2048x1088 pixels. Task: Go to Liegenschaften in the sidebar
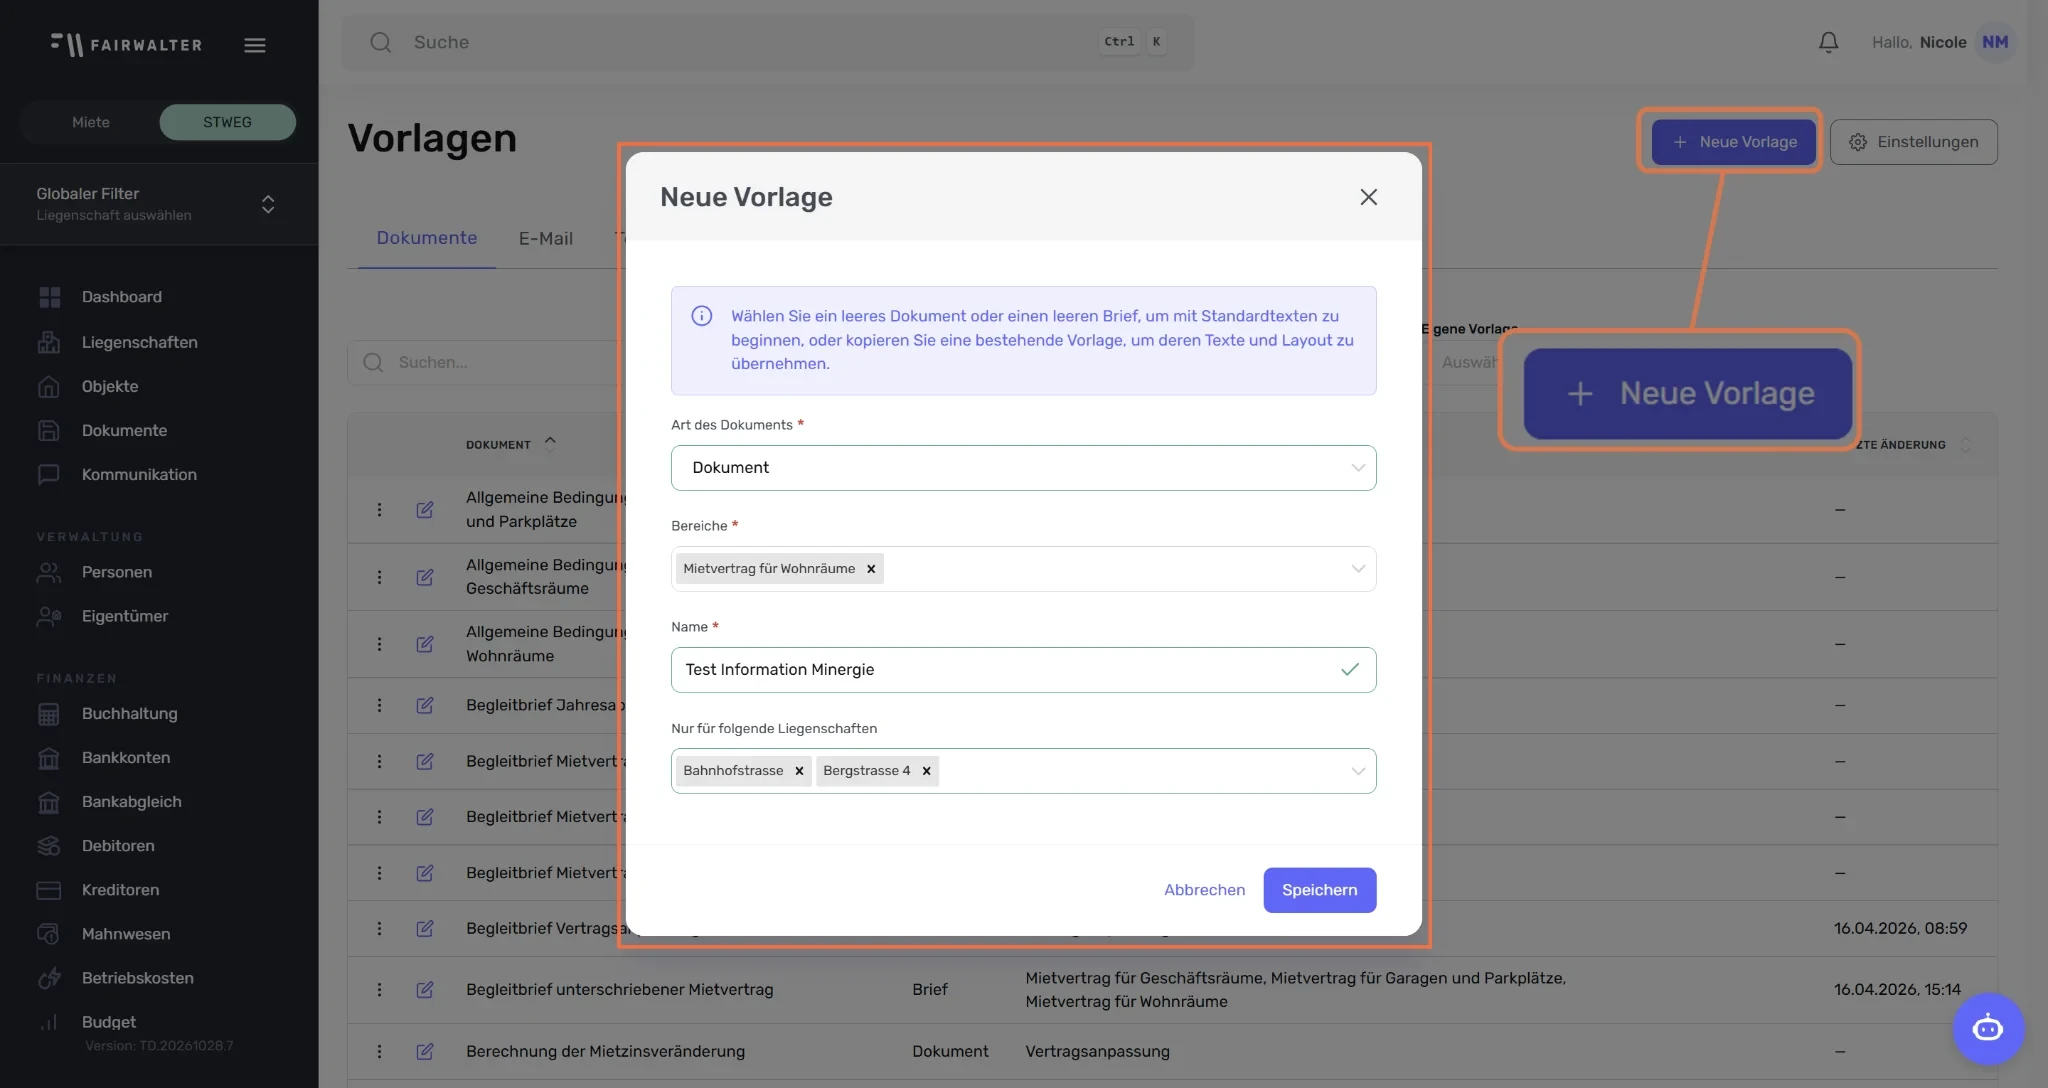click(140, 342)
